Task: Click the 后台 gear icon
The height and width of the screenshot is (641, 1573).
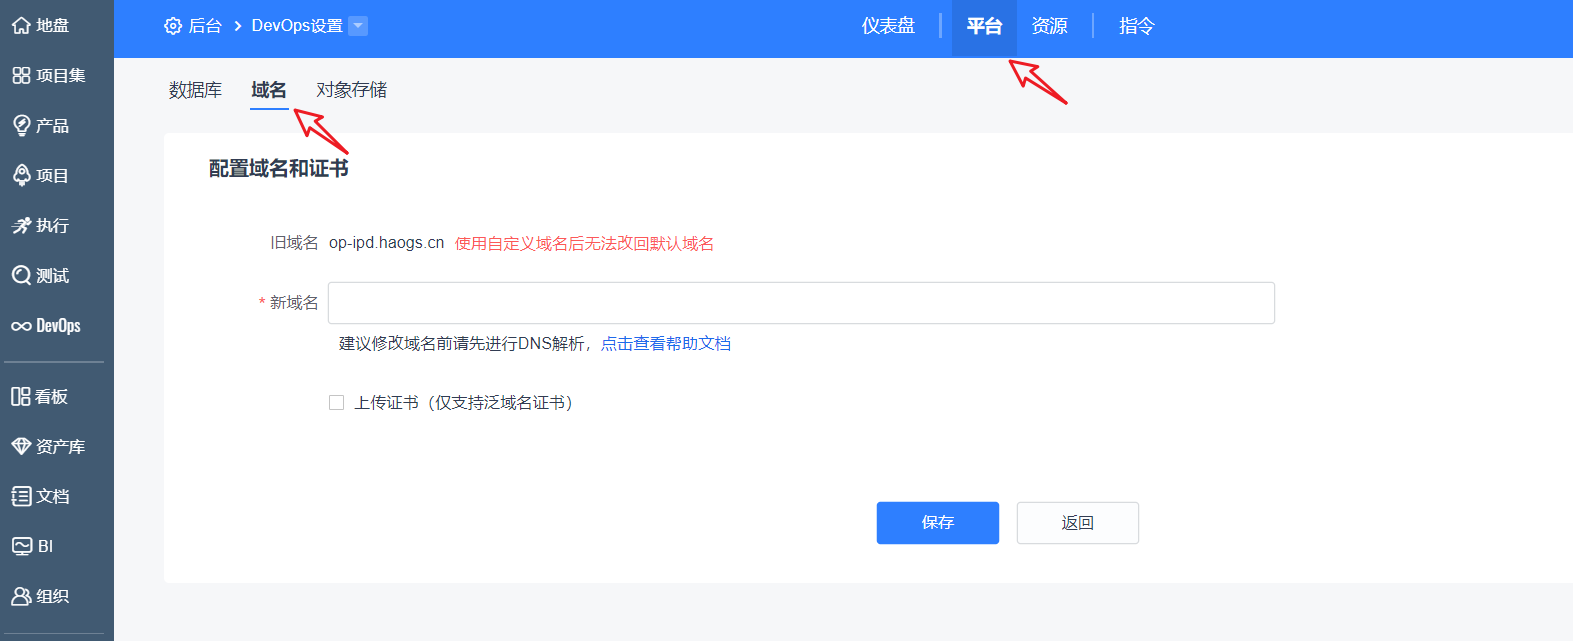Action: pyautogui.click(x=173, y=26)
